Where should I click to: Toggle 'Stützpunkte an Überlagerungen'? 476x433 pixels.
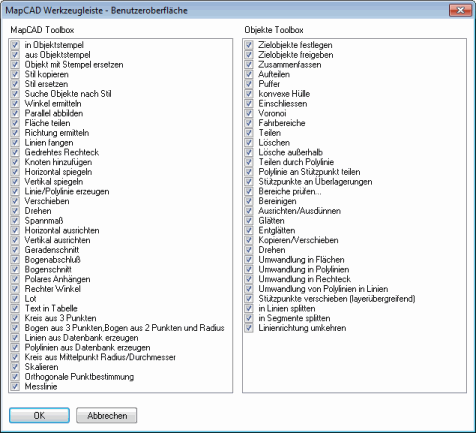(x=249, y=181)
